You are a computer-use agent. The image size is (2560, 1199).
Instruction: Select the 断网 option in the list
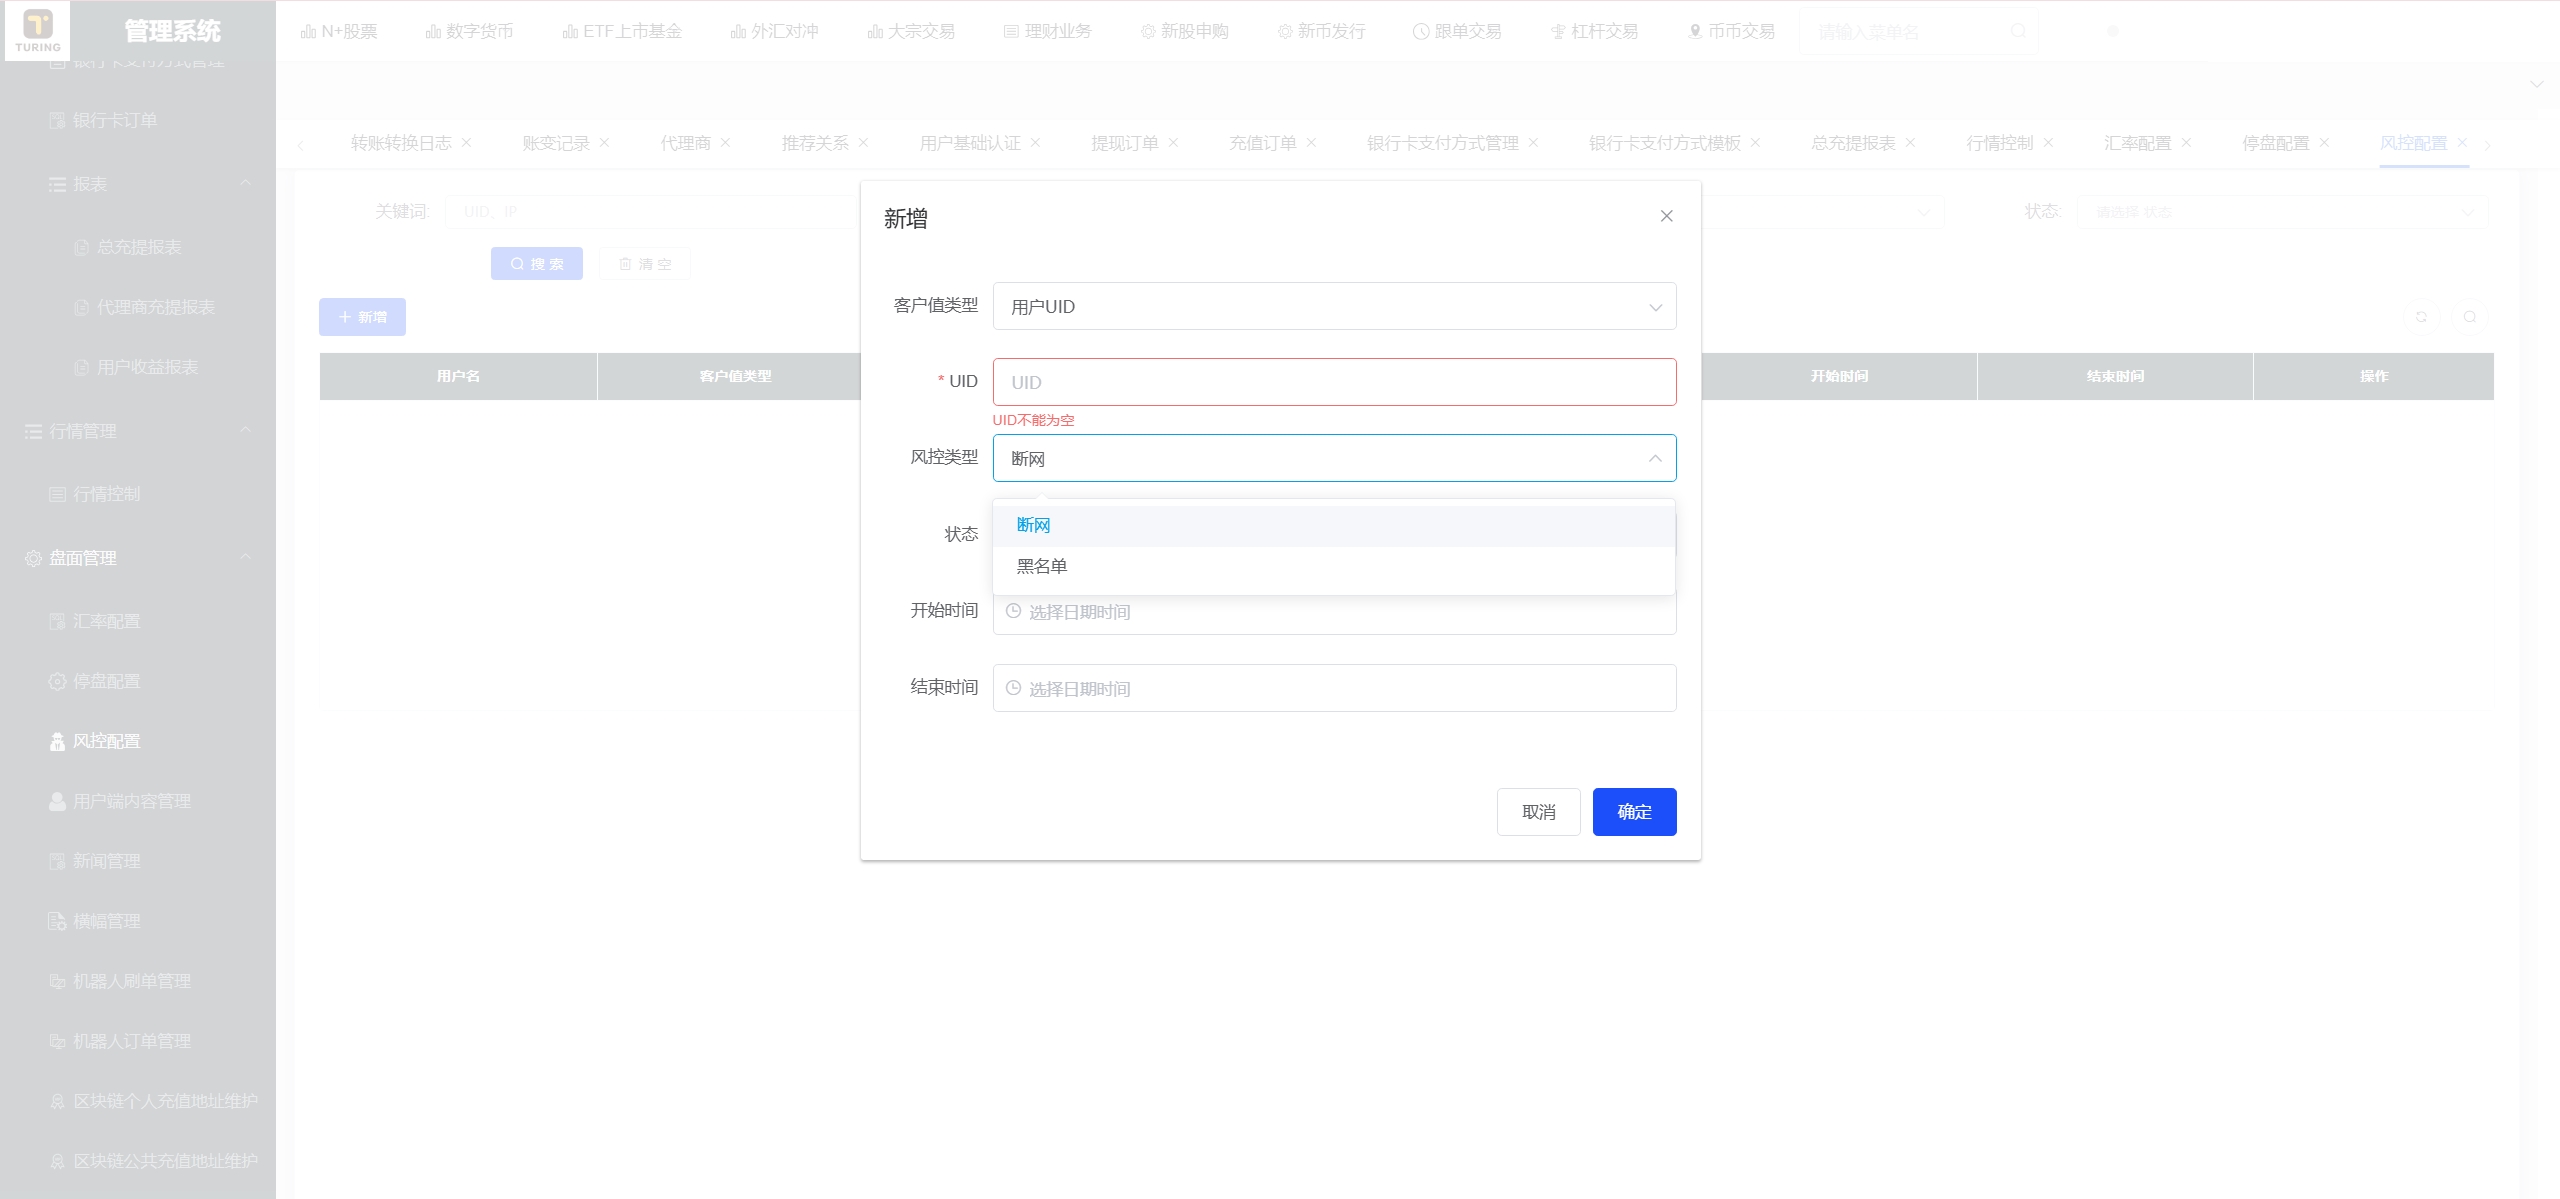tap(1334, 525)
